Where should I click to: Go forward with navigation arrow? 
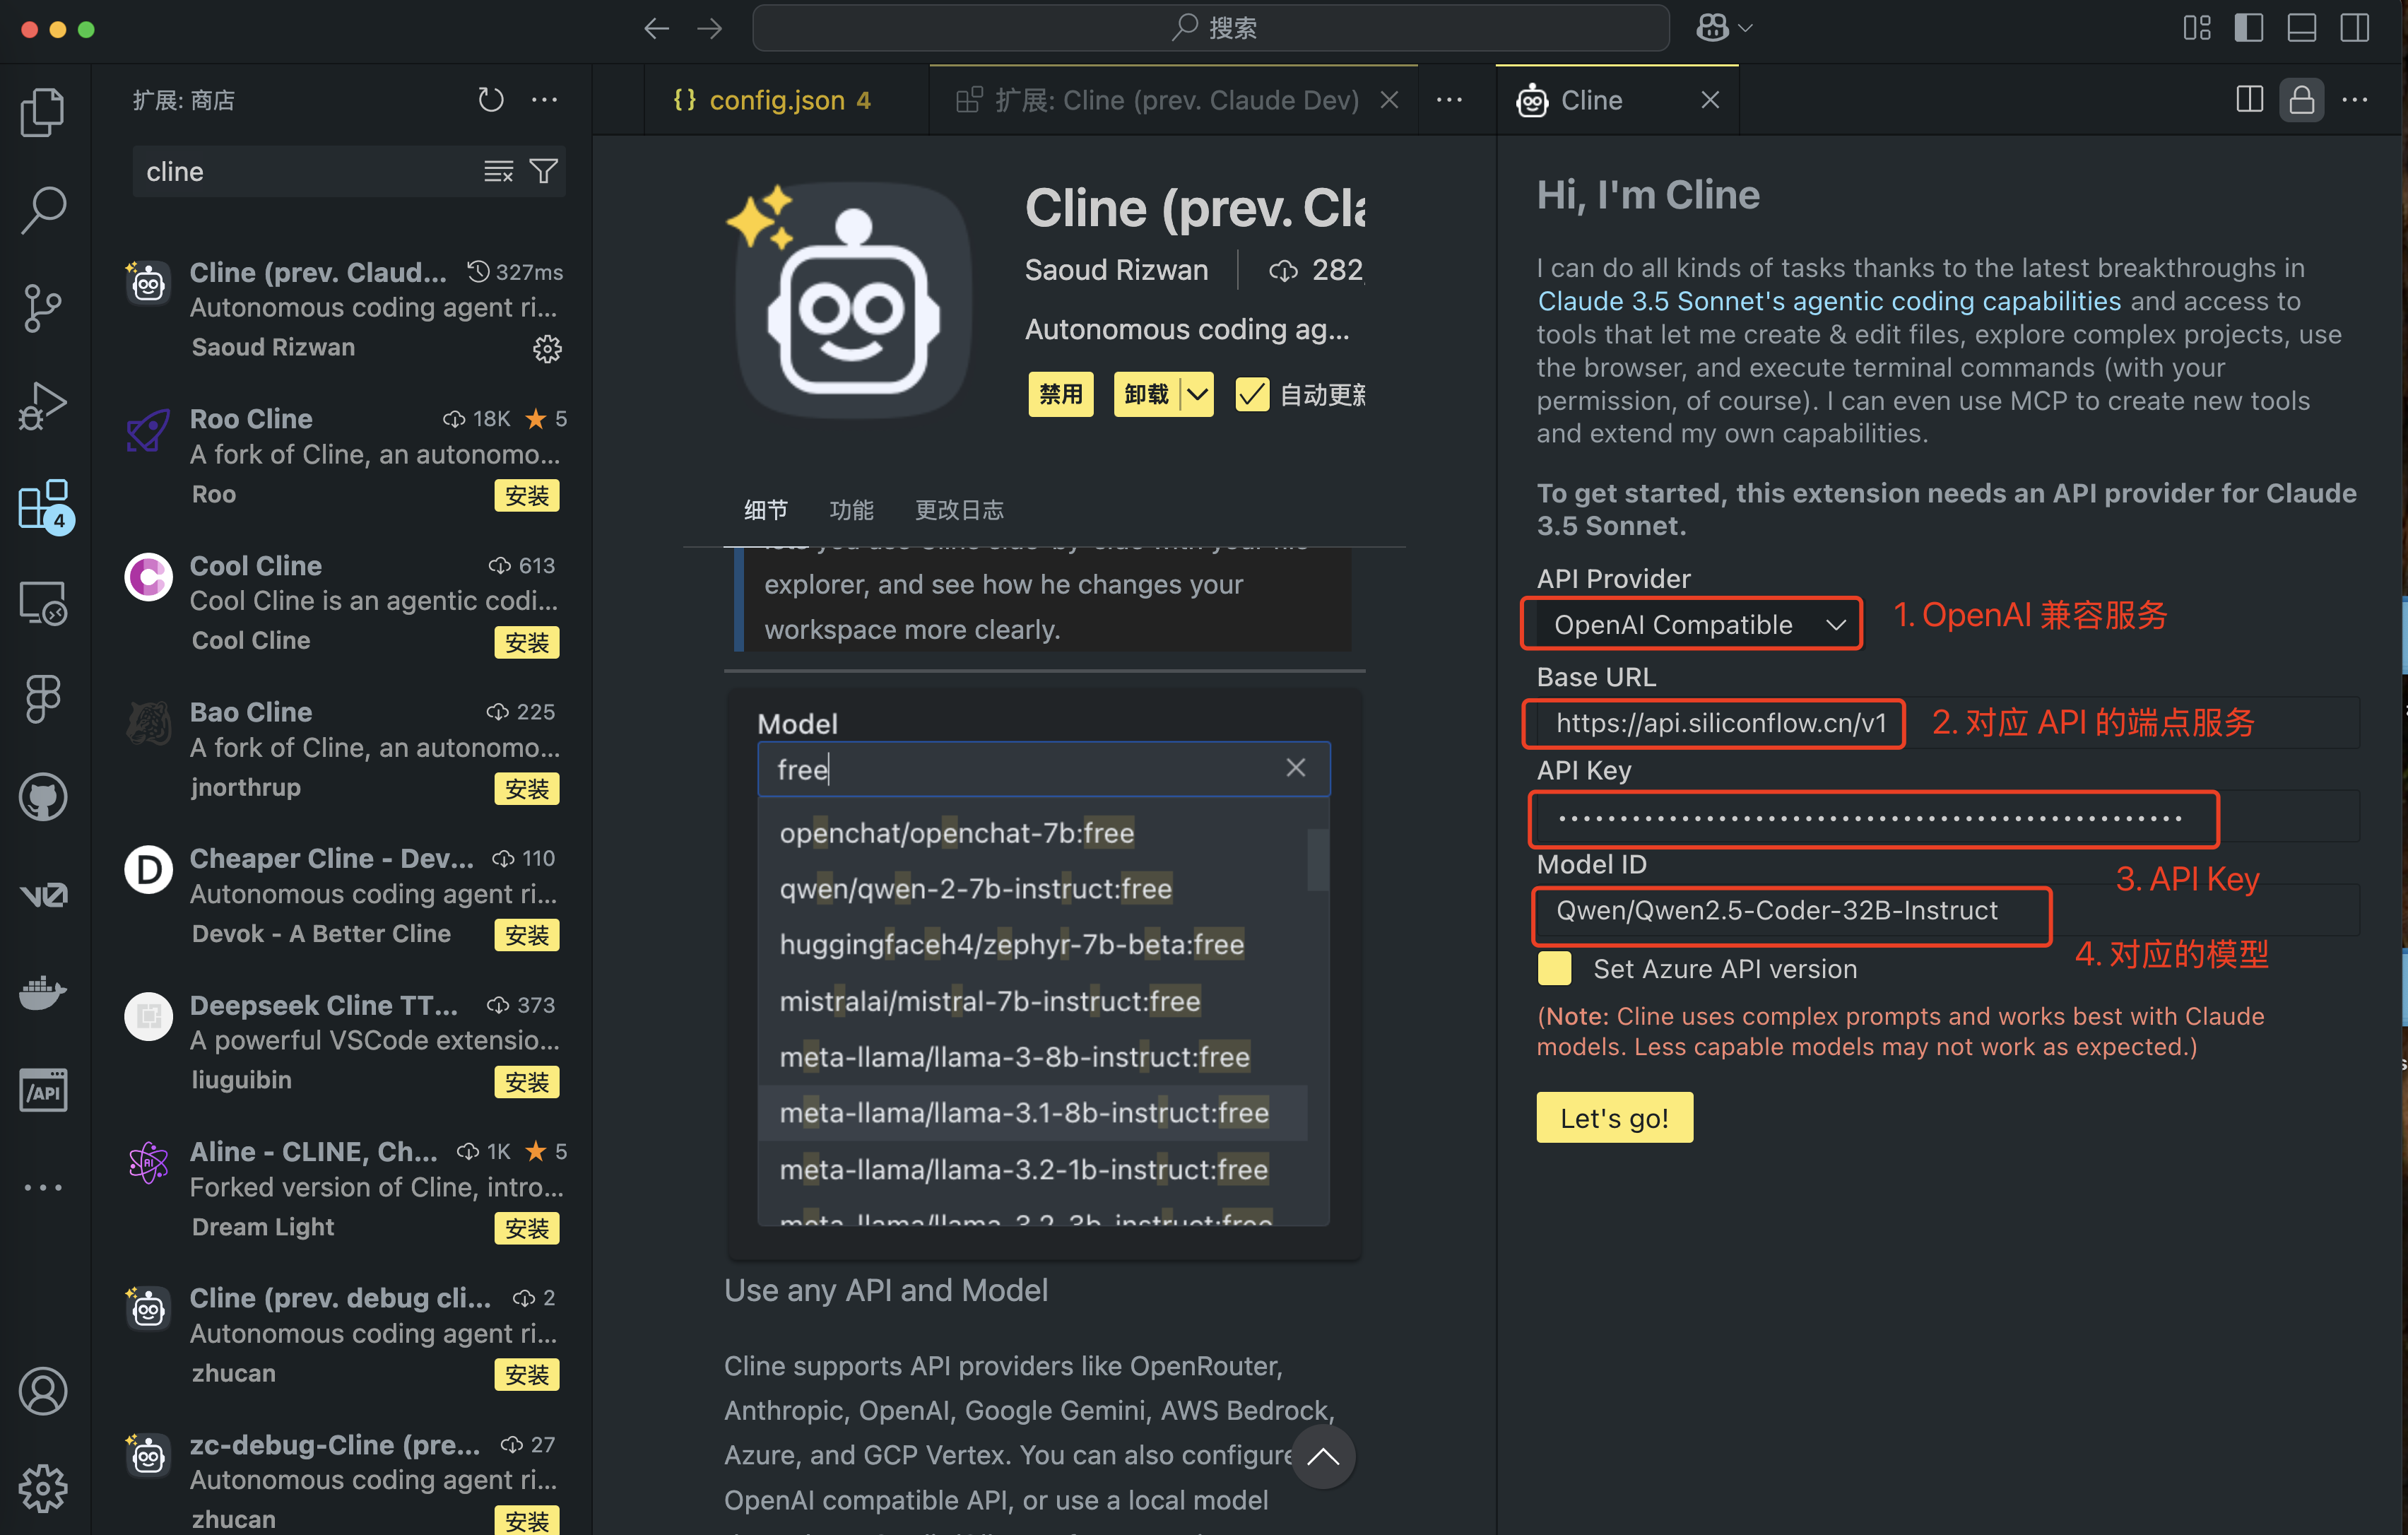(710, 28)
